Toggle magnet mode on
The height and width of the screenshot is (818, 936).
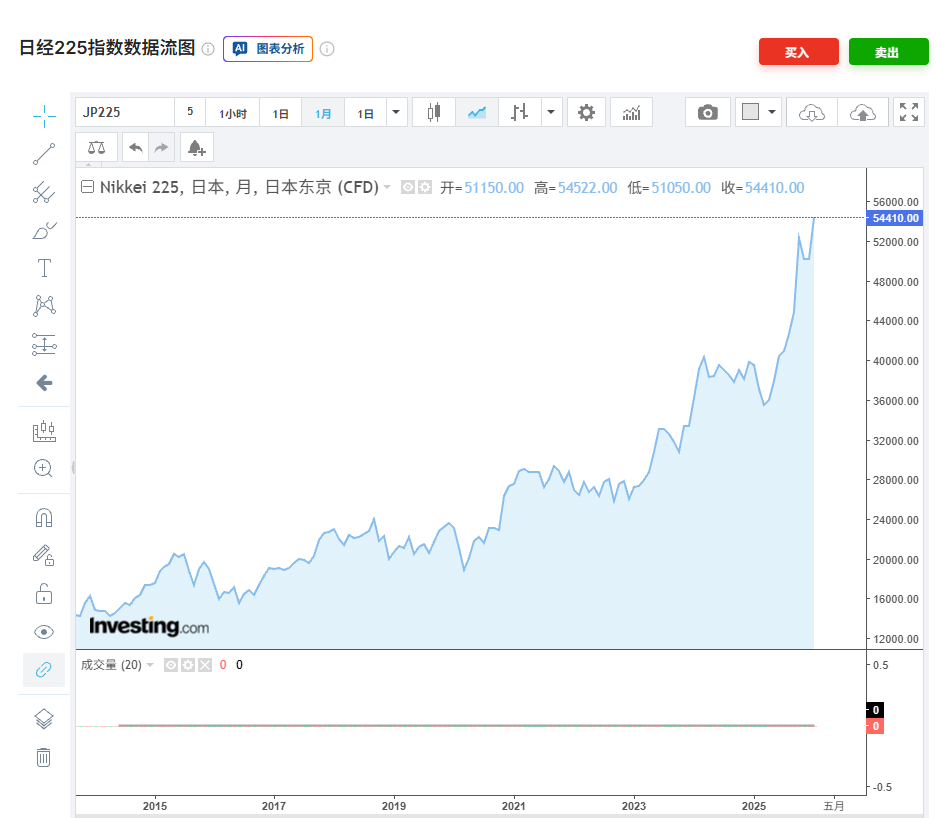click(44, 518)
